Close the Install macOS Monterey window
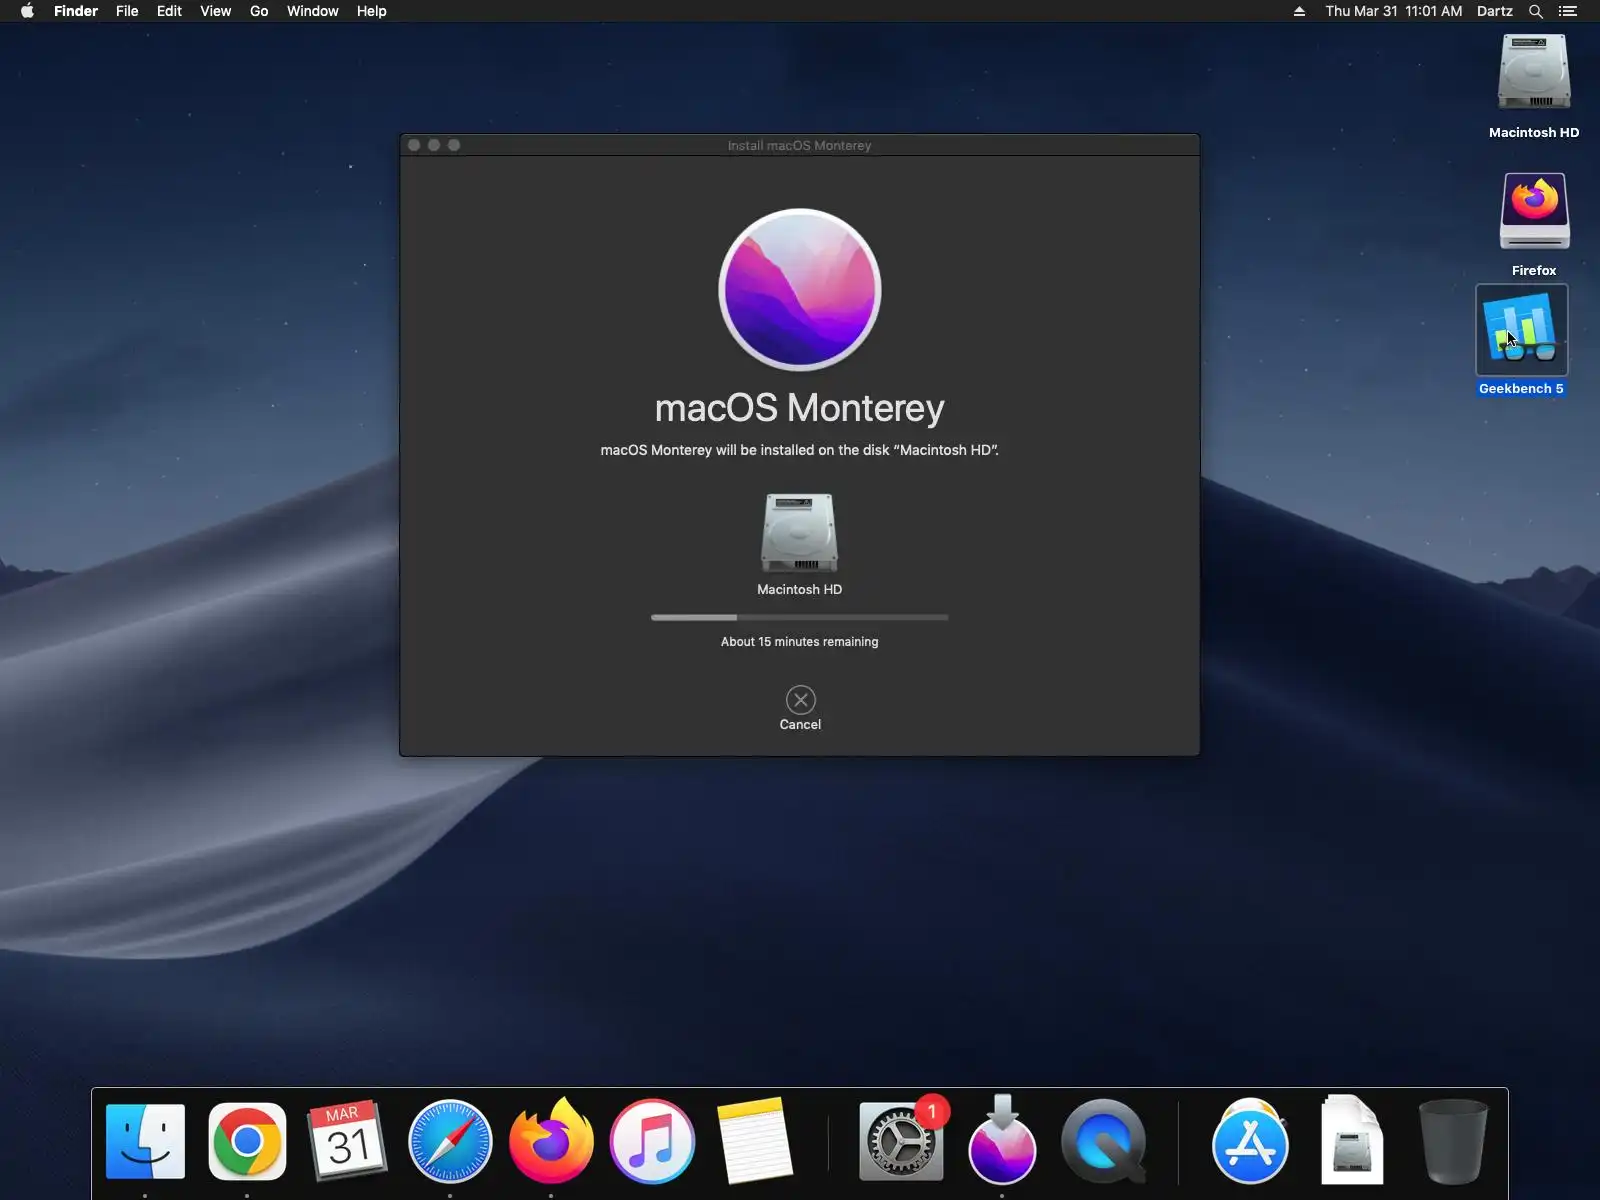This screenshot has width=1600, height=1200. (414, 145)
